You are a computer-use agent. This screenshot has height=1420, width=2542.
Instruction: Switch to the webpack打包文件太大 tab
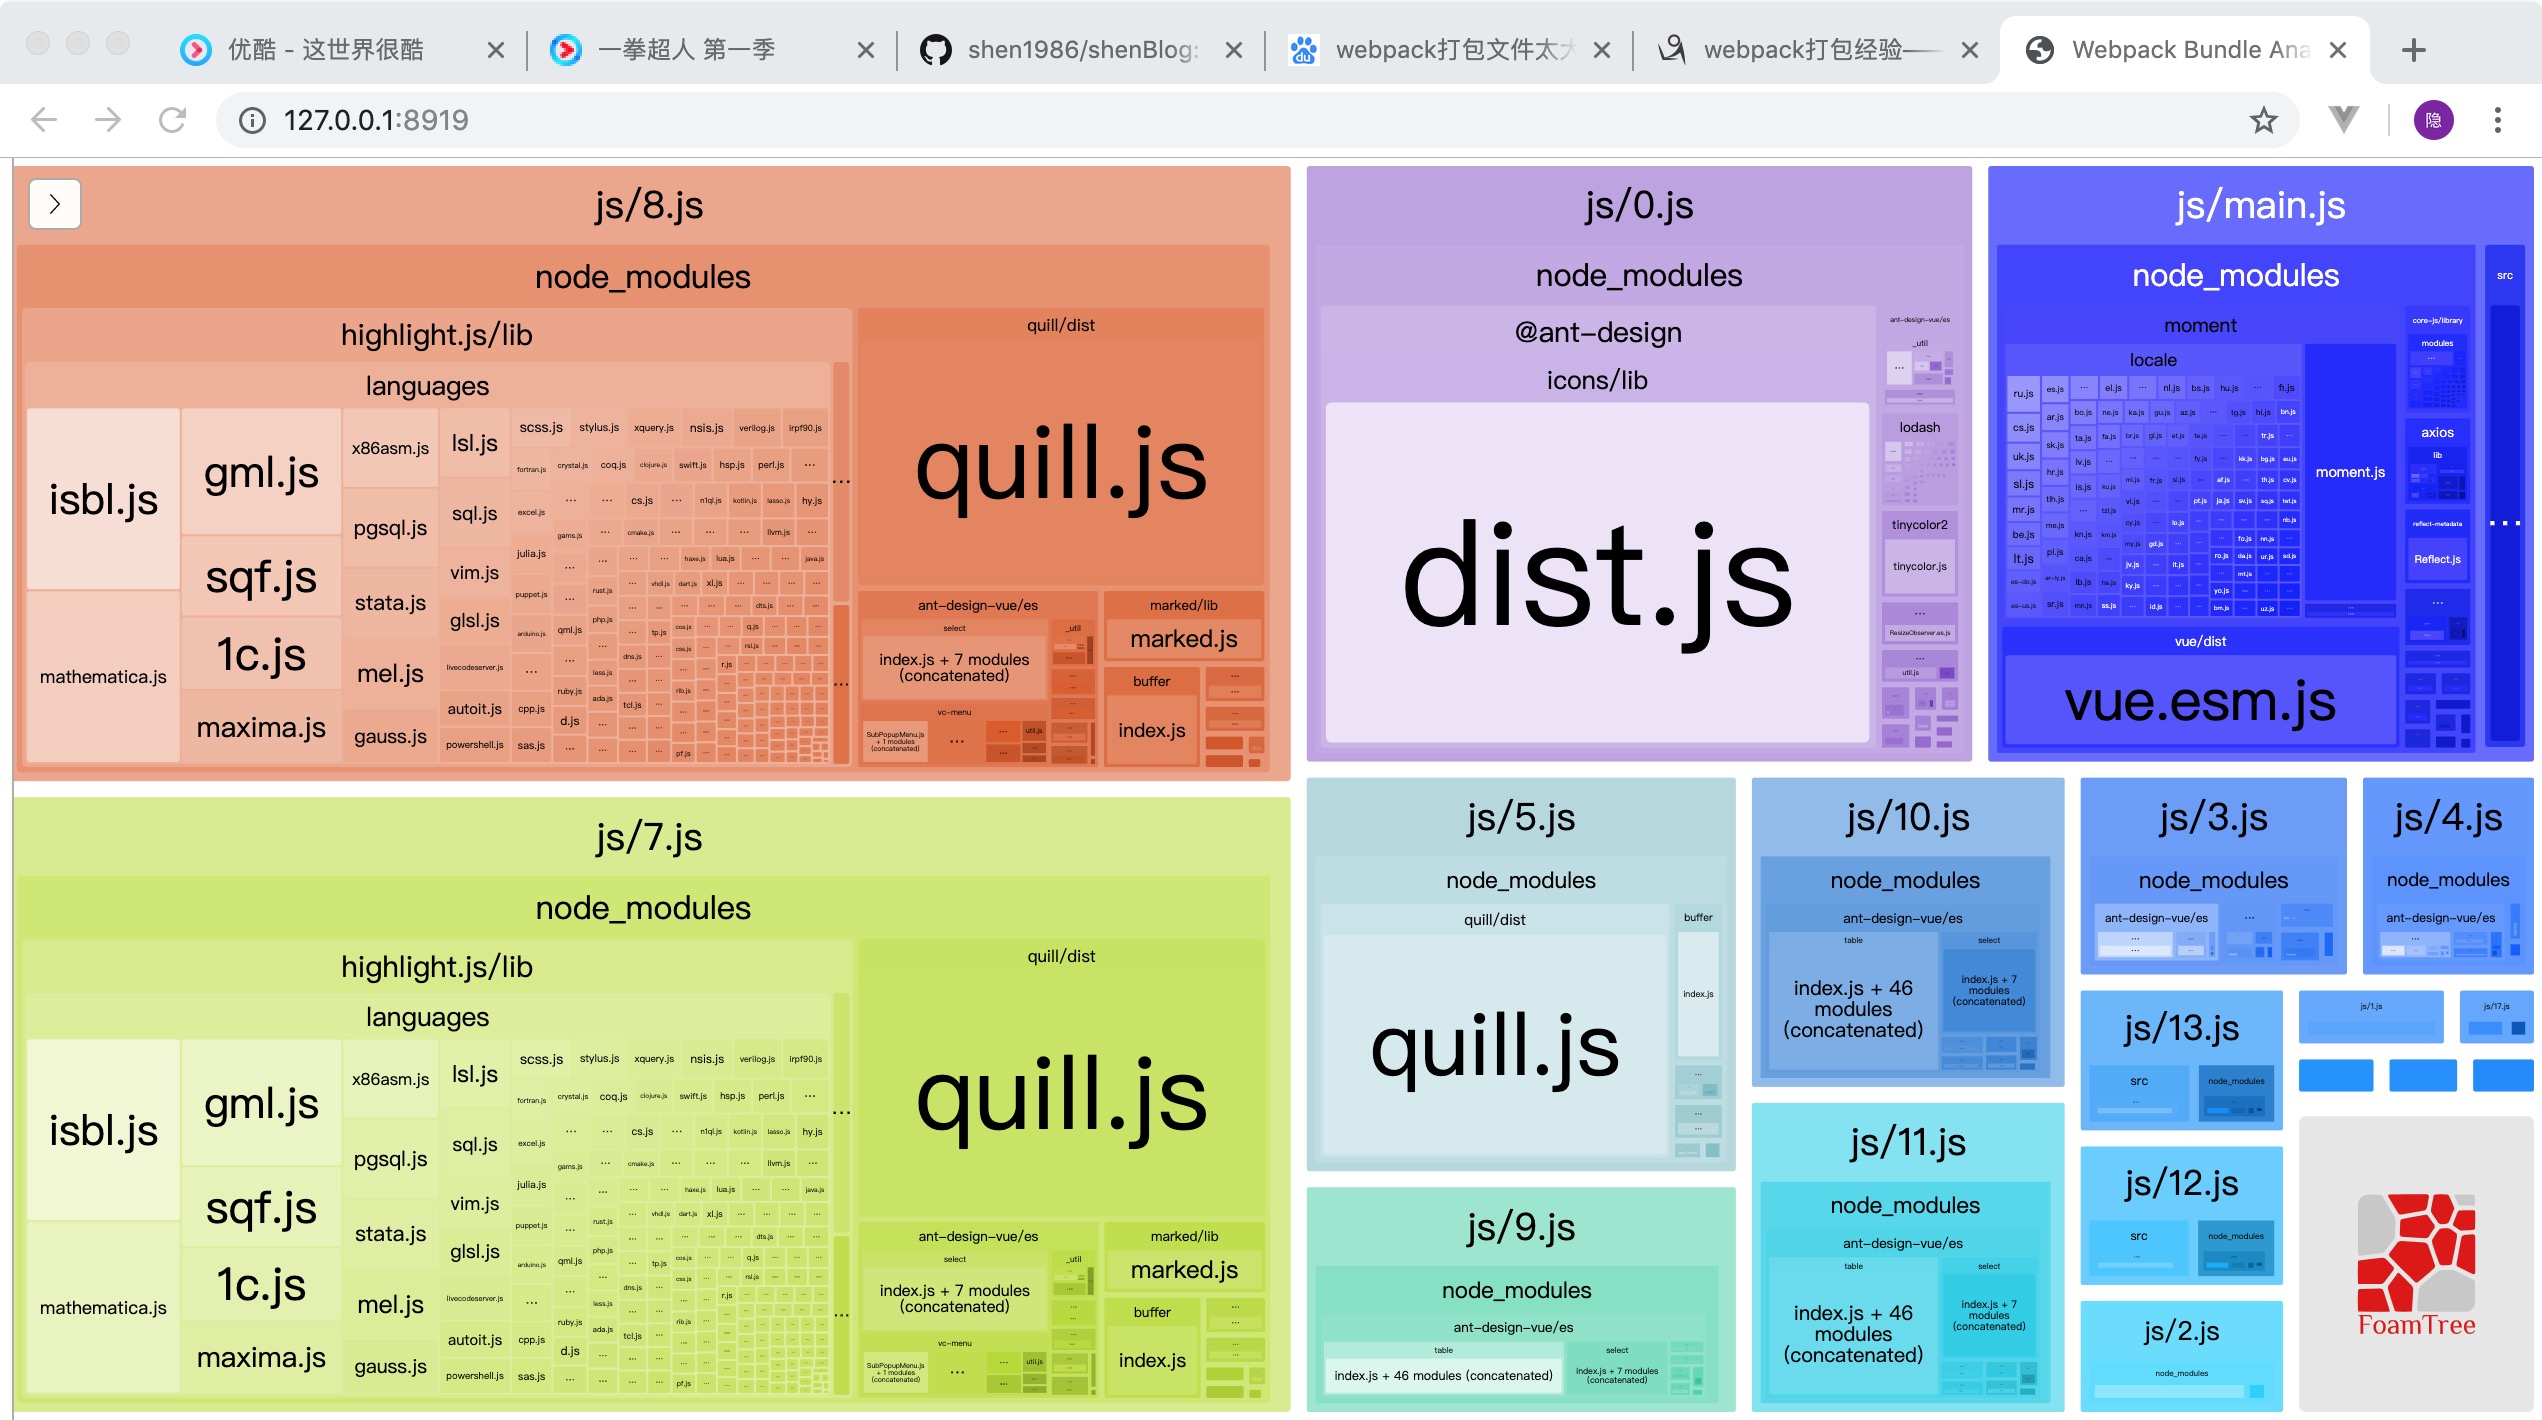(x=1448, y=50)
